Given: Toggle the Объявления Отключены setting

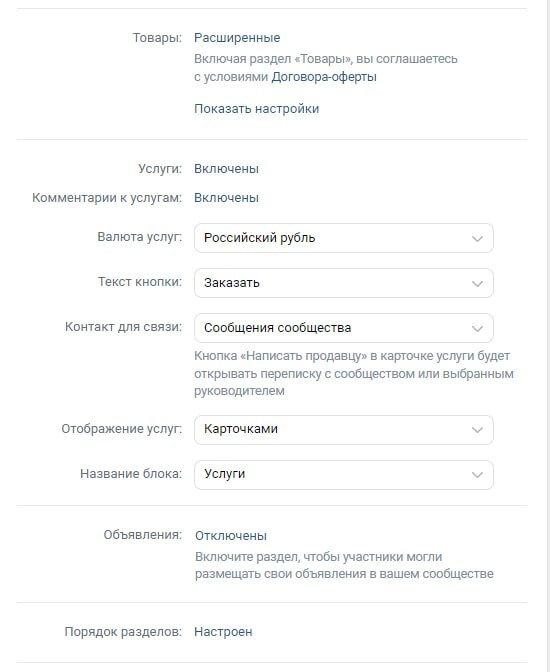Looking at the screenshot, I should tap(231, 536).
